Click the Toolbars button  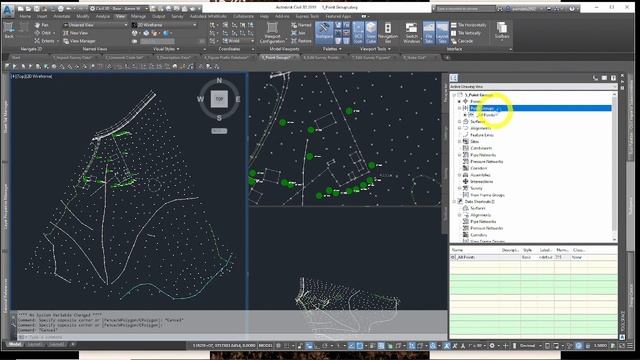pyautogui.click(x=502, y=31)
